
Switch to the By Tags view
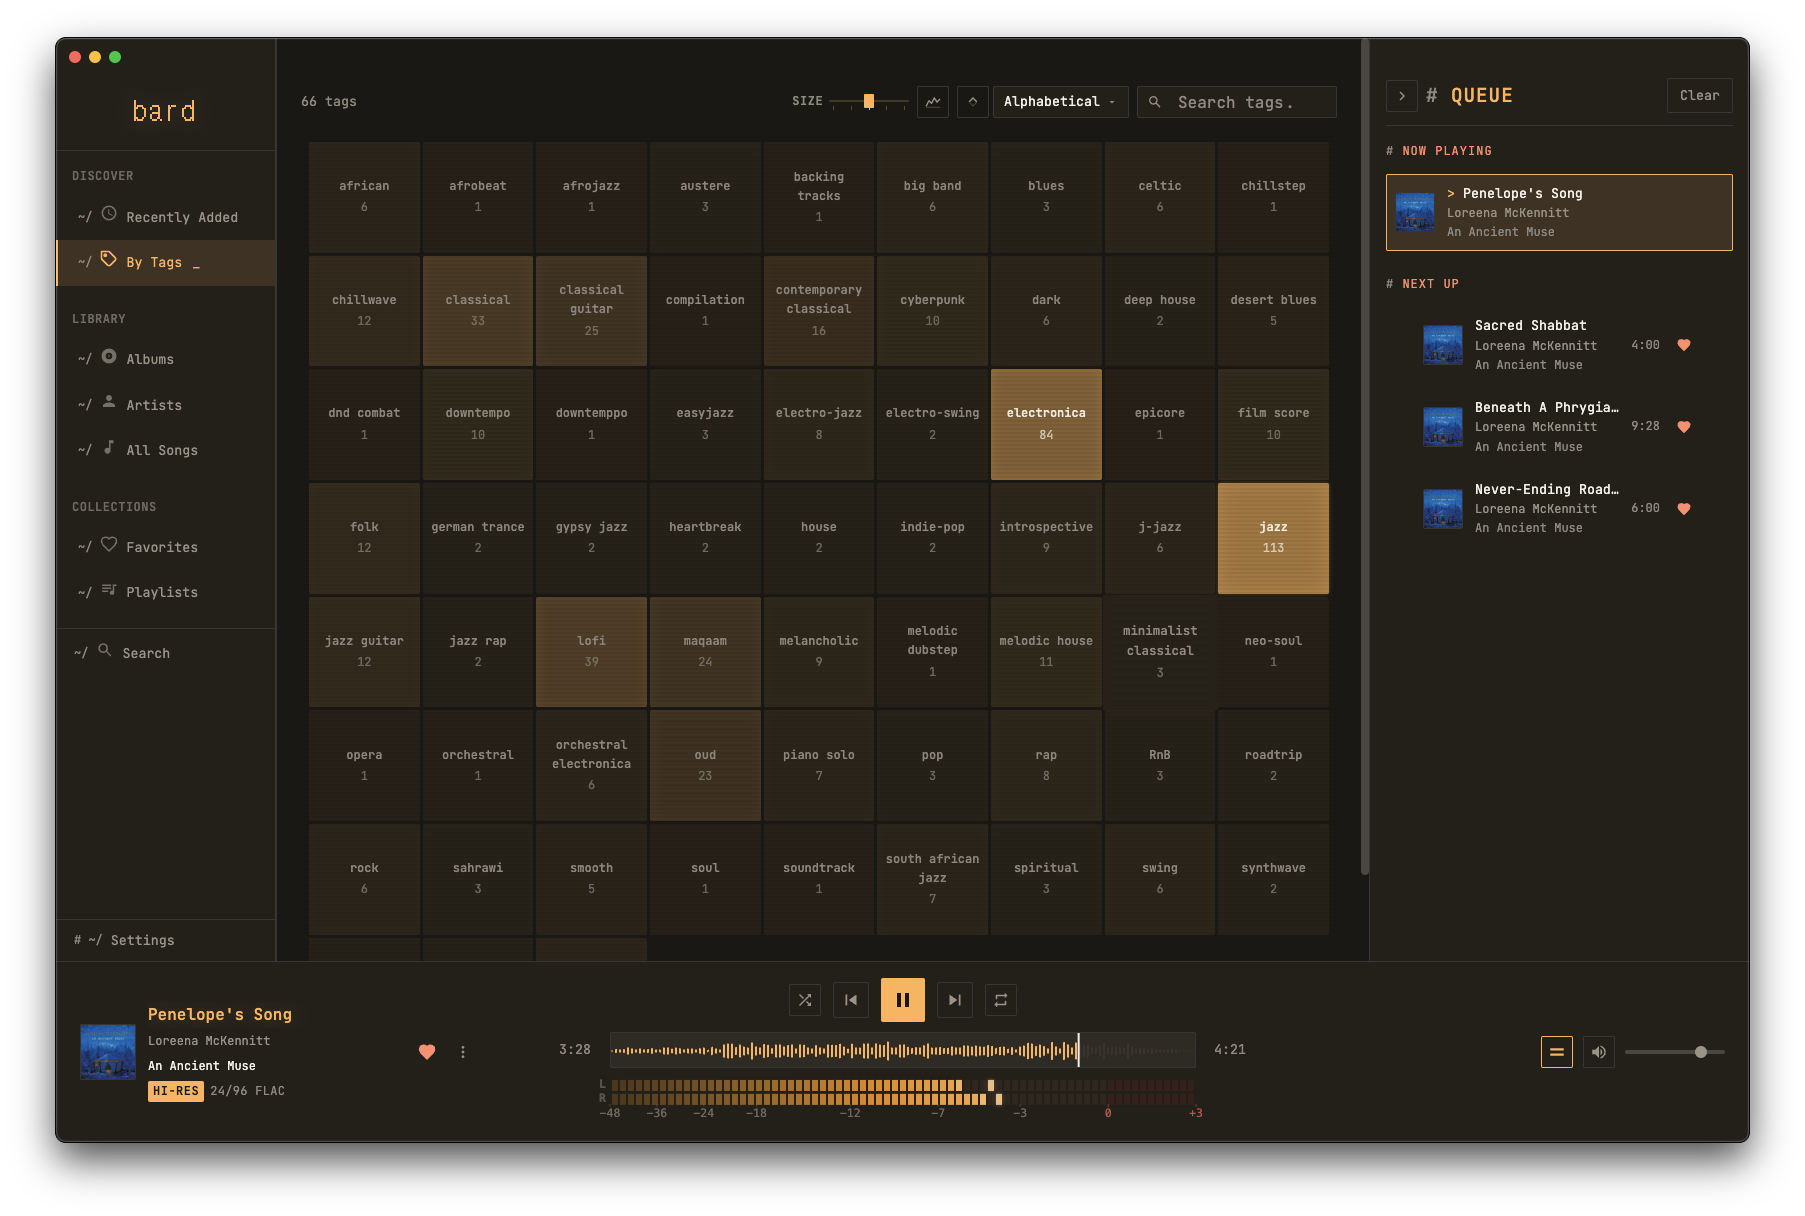click(x=153, y=262)
